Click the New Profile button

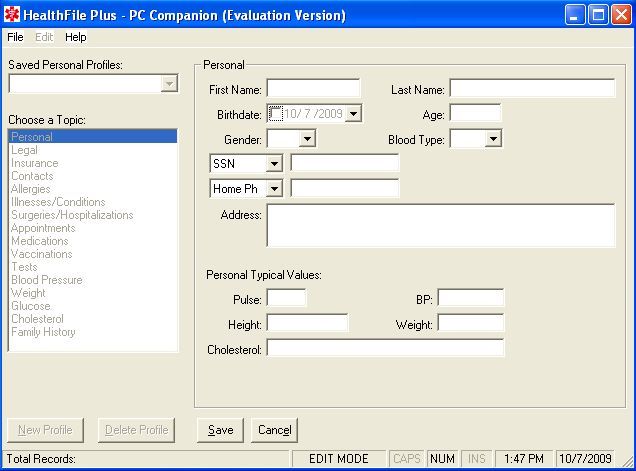[45, 430]
